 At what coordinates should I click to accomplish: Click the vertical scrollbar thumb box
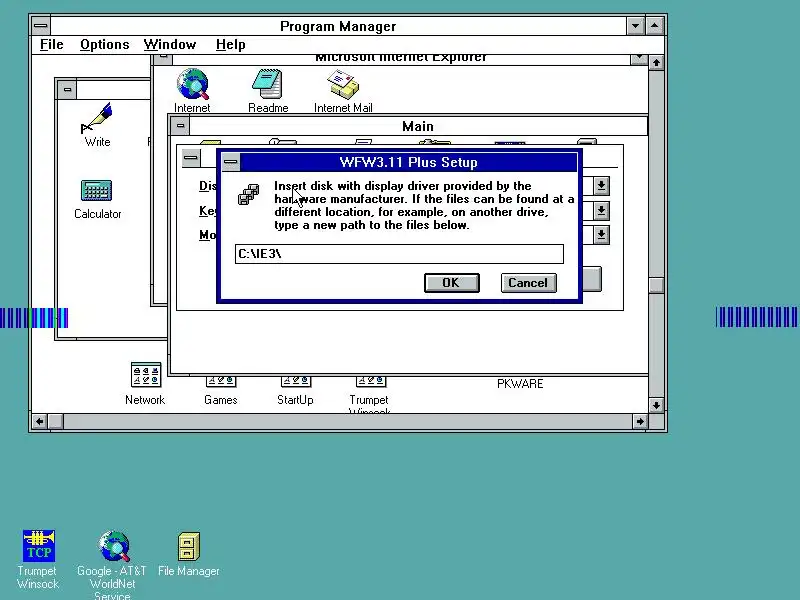[657, 285]
